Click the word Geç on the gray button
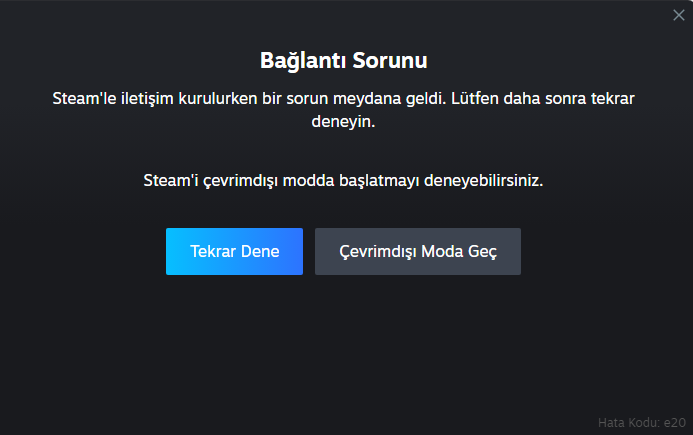Screen dimensions: 693x435 (x=482, y=251)
